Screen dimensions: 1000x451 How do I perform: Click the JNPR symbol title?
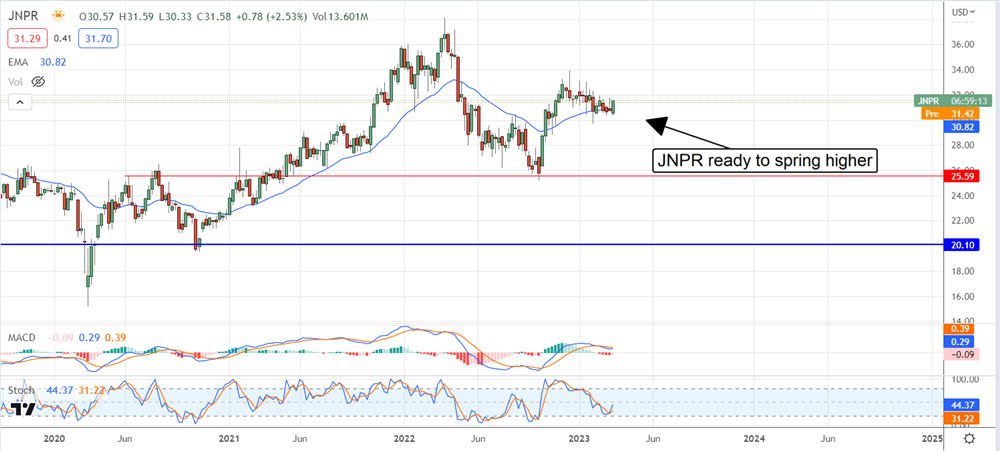[x=24, y=15]
